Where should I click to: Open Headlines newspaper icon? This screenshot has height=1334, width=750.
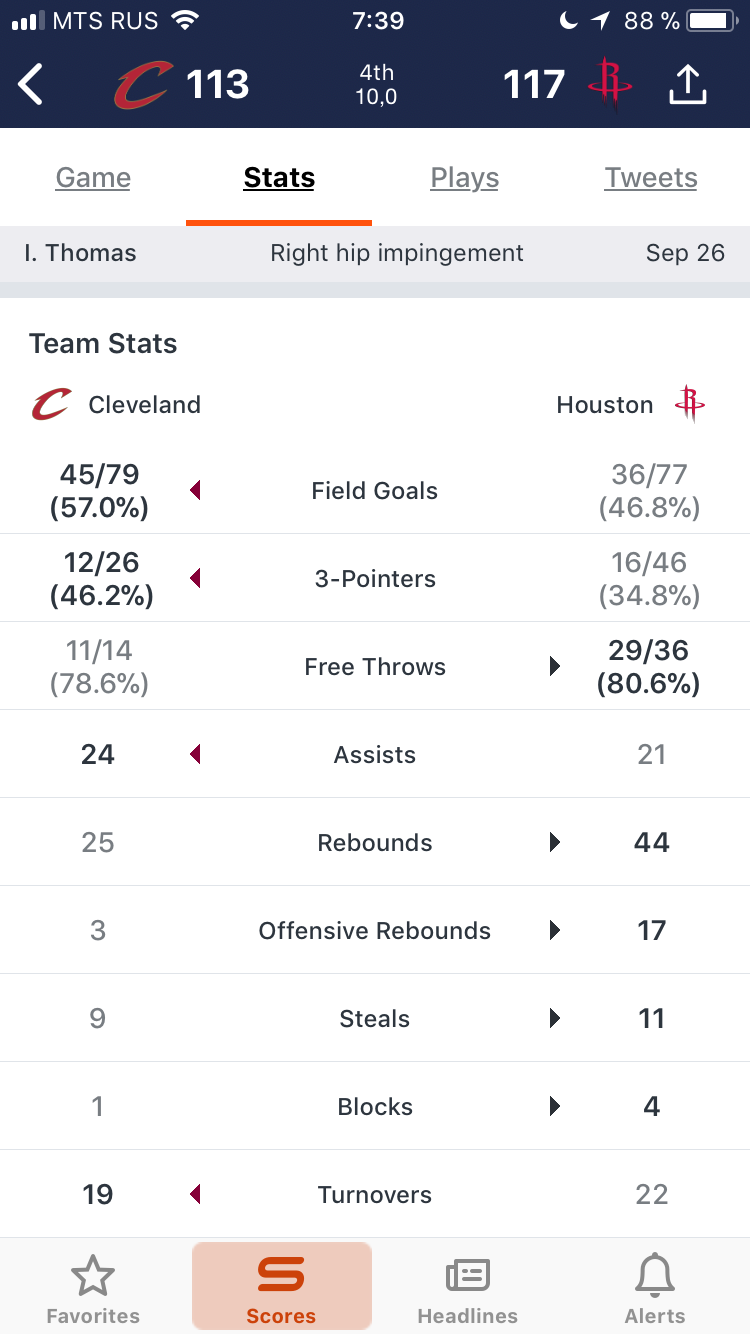(467, 1276)
